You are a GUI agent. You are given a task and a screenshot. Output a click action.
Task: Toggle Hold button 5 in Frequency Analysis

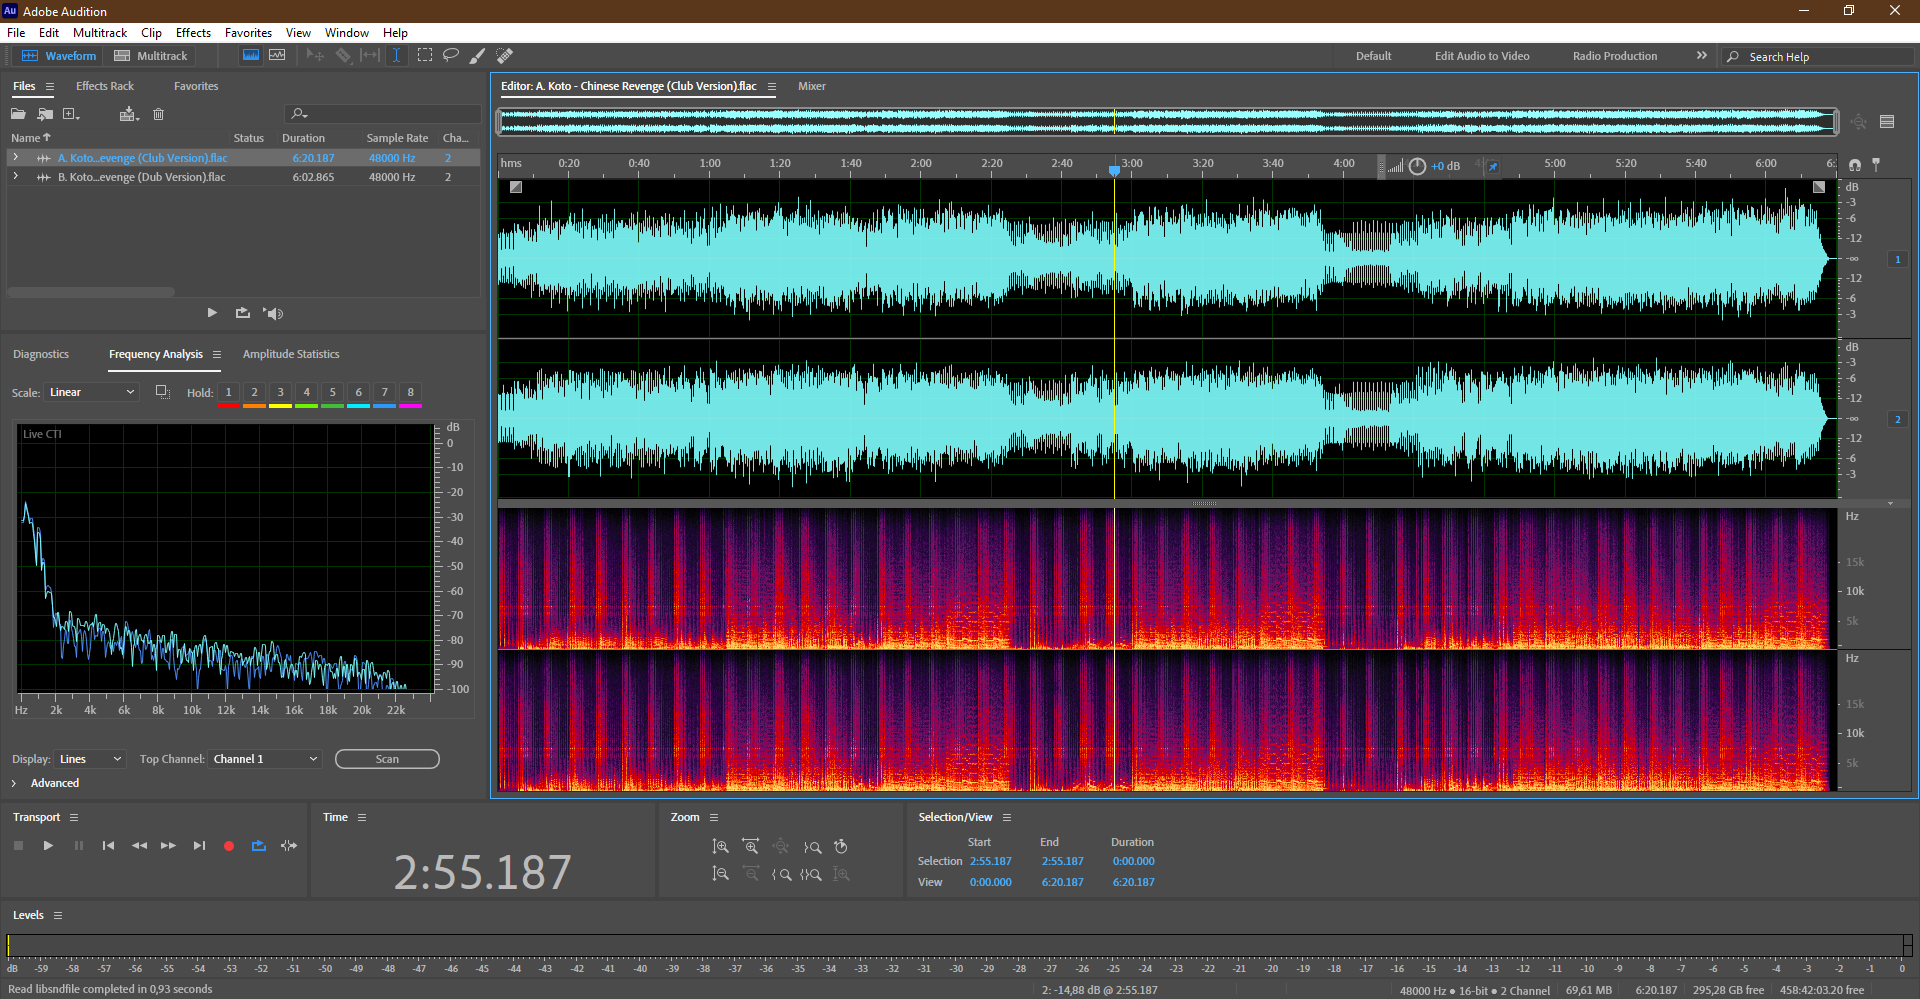(333, 393)
